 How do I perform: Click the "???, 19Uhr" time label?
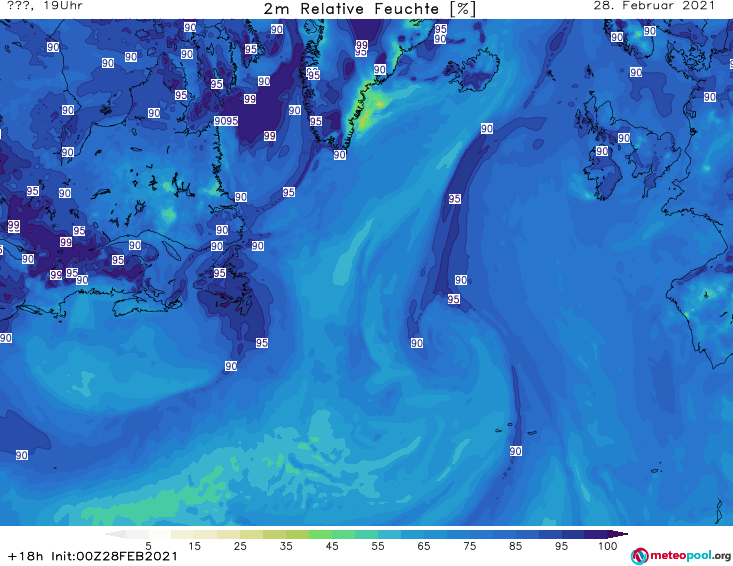(45, 6)
